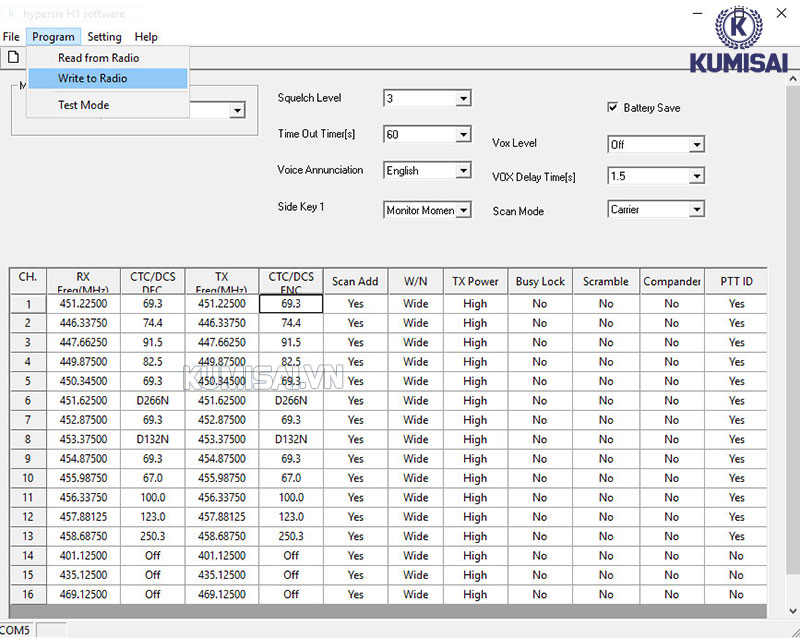Toggle the Battery Save checkbox
The height and width of the screenshot is (638, 800).
[613, 107]
